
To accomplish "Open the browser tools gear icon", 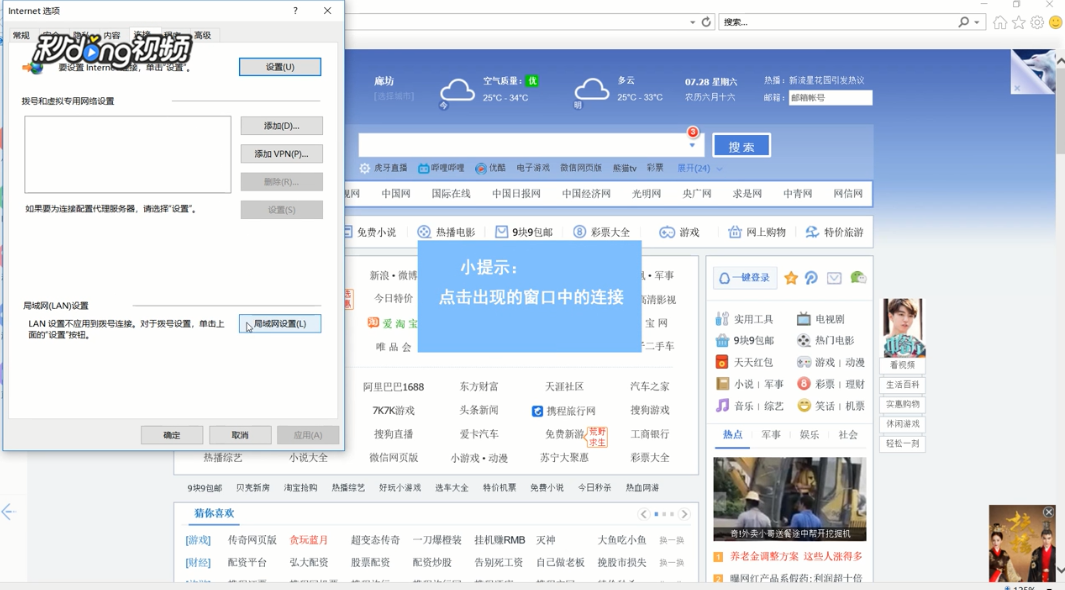I will (x=1037, y=22).
